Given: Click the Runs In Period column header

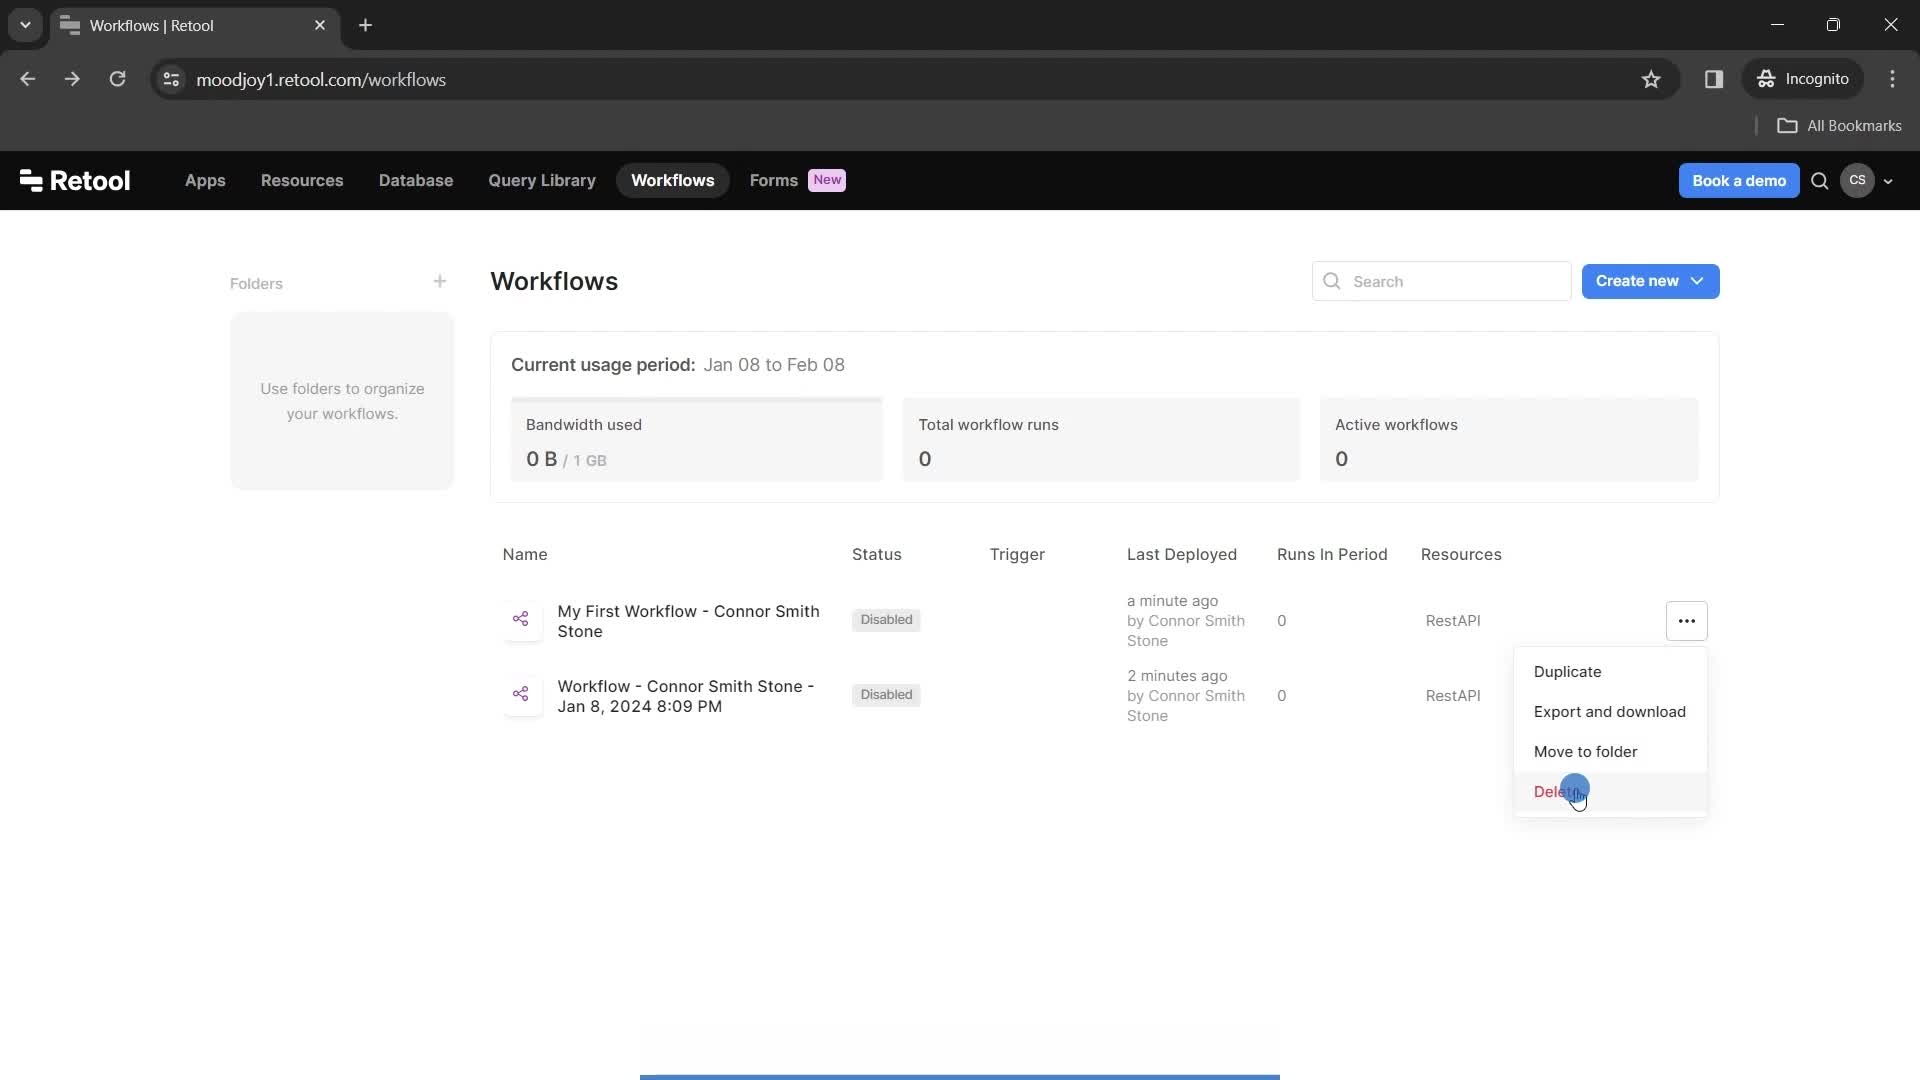Looking at the screenshot, I should pyautogui.click(x=1332, y=555).
